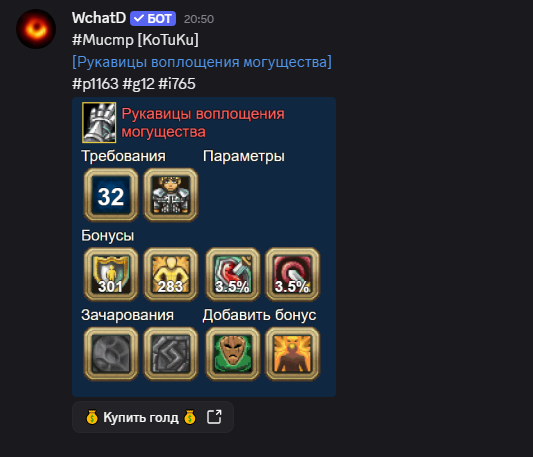Open the WchatD username profile
533x457 pixels.
tap(99, 18)
